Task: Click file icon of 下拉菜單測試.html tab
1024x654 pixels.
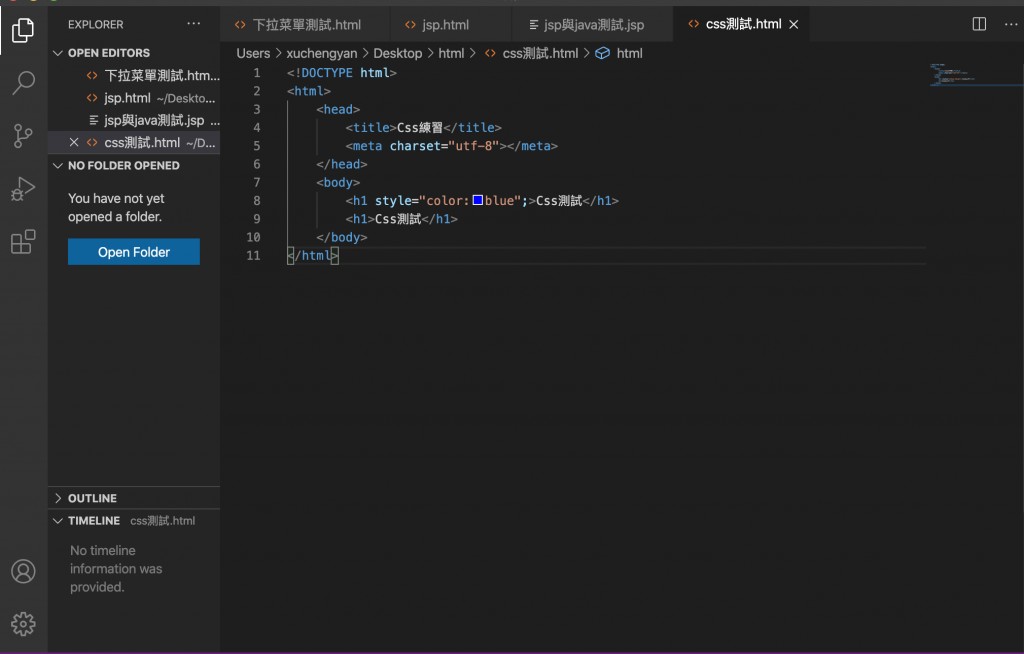Action: (240, 25)
